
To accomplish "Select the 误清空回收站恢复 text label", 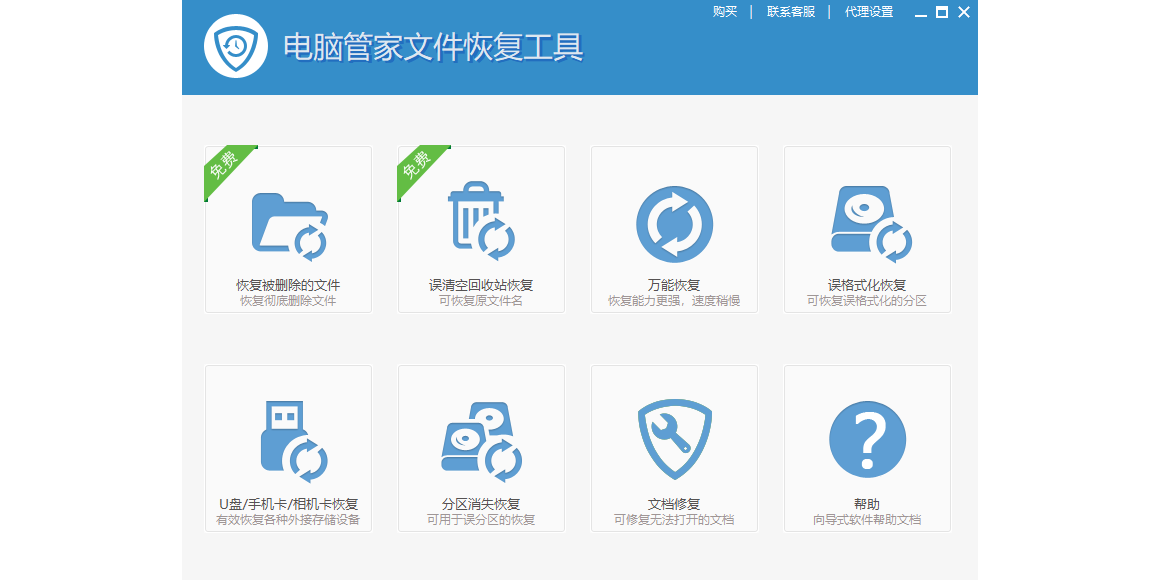I will click(x=481, y=285).
